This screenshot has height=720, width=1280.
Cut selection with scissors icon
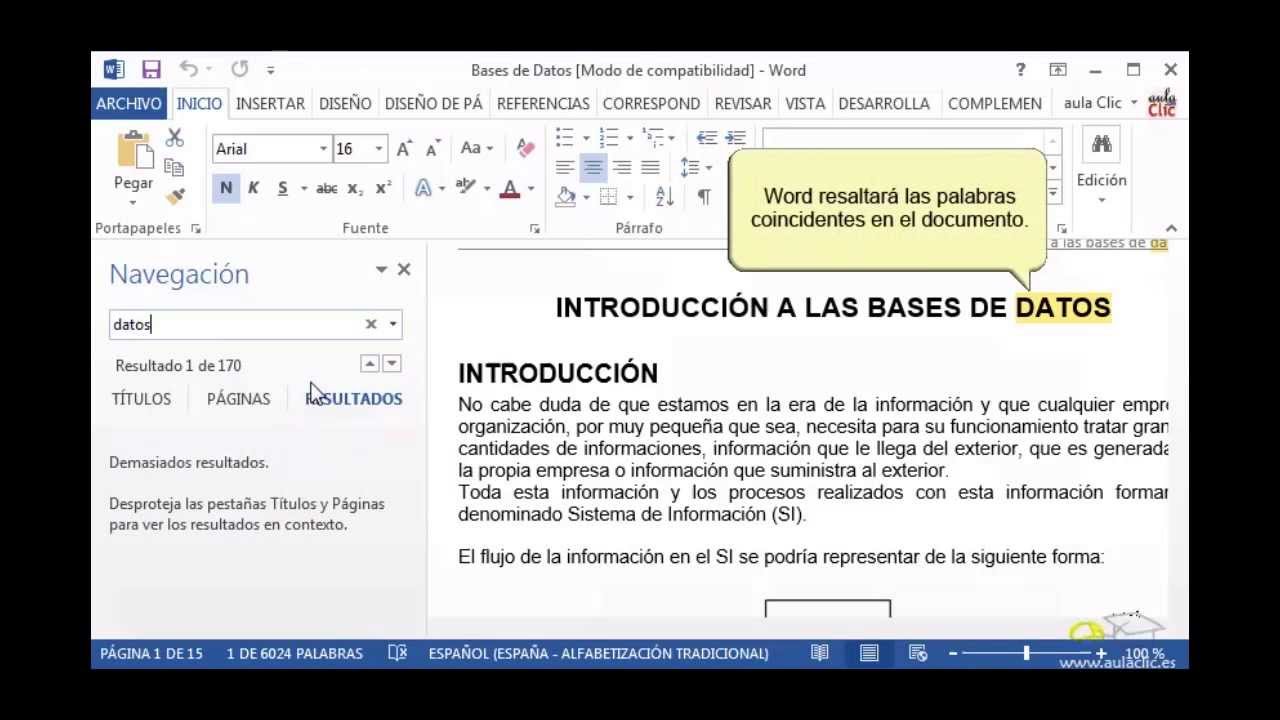(x=175, y=139)
